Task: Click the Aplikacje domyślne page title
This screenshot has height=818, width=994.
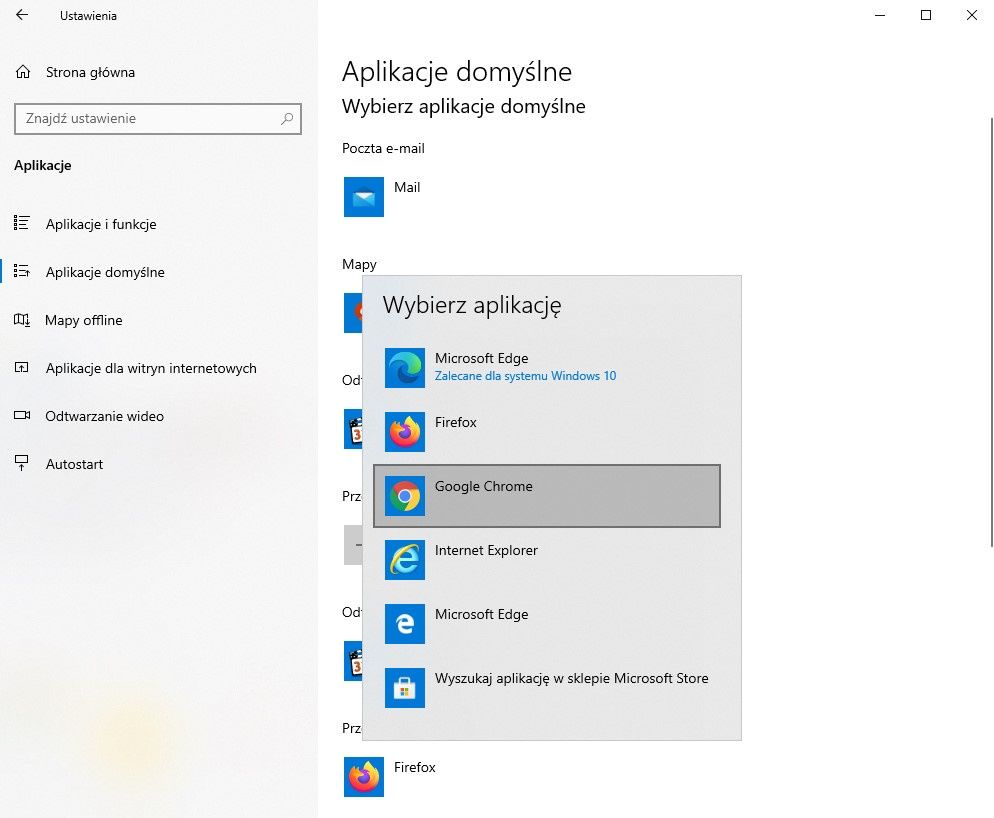Action: click(456, 72)
